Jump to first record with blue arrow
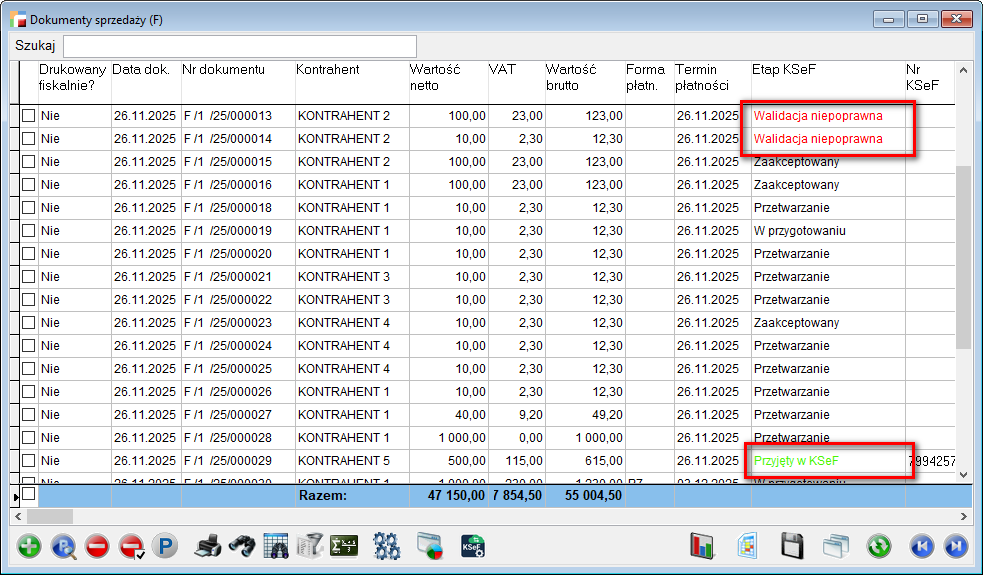 [921, 546]
